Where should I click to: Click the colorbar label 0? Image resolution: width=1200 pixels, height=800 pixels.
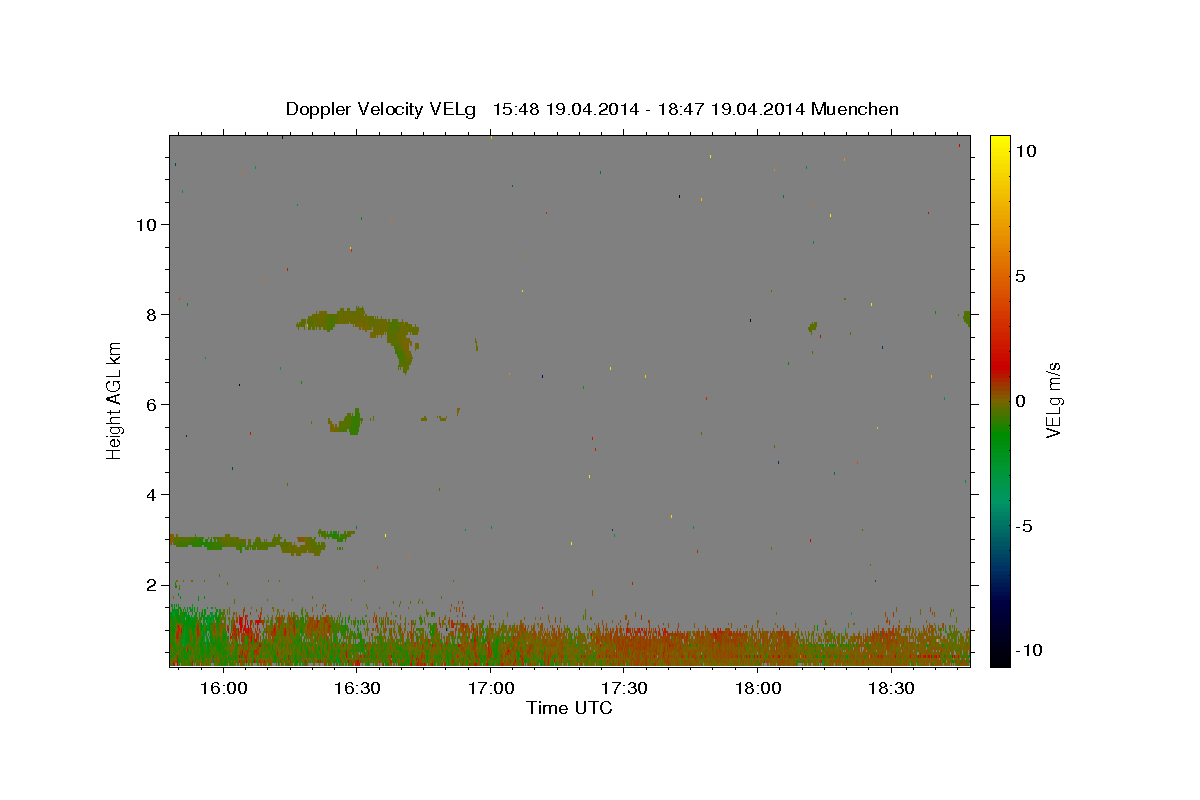click(1020, 401)
